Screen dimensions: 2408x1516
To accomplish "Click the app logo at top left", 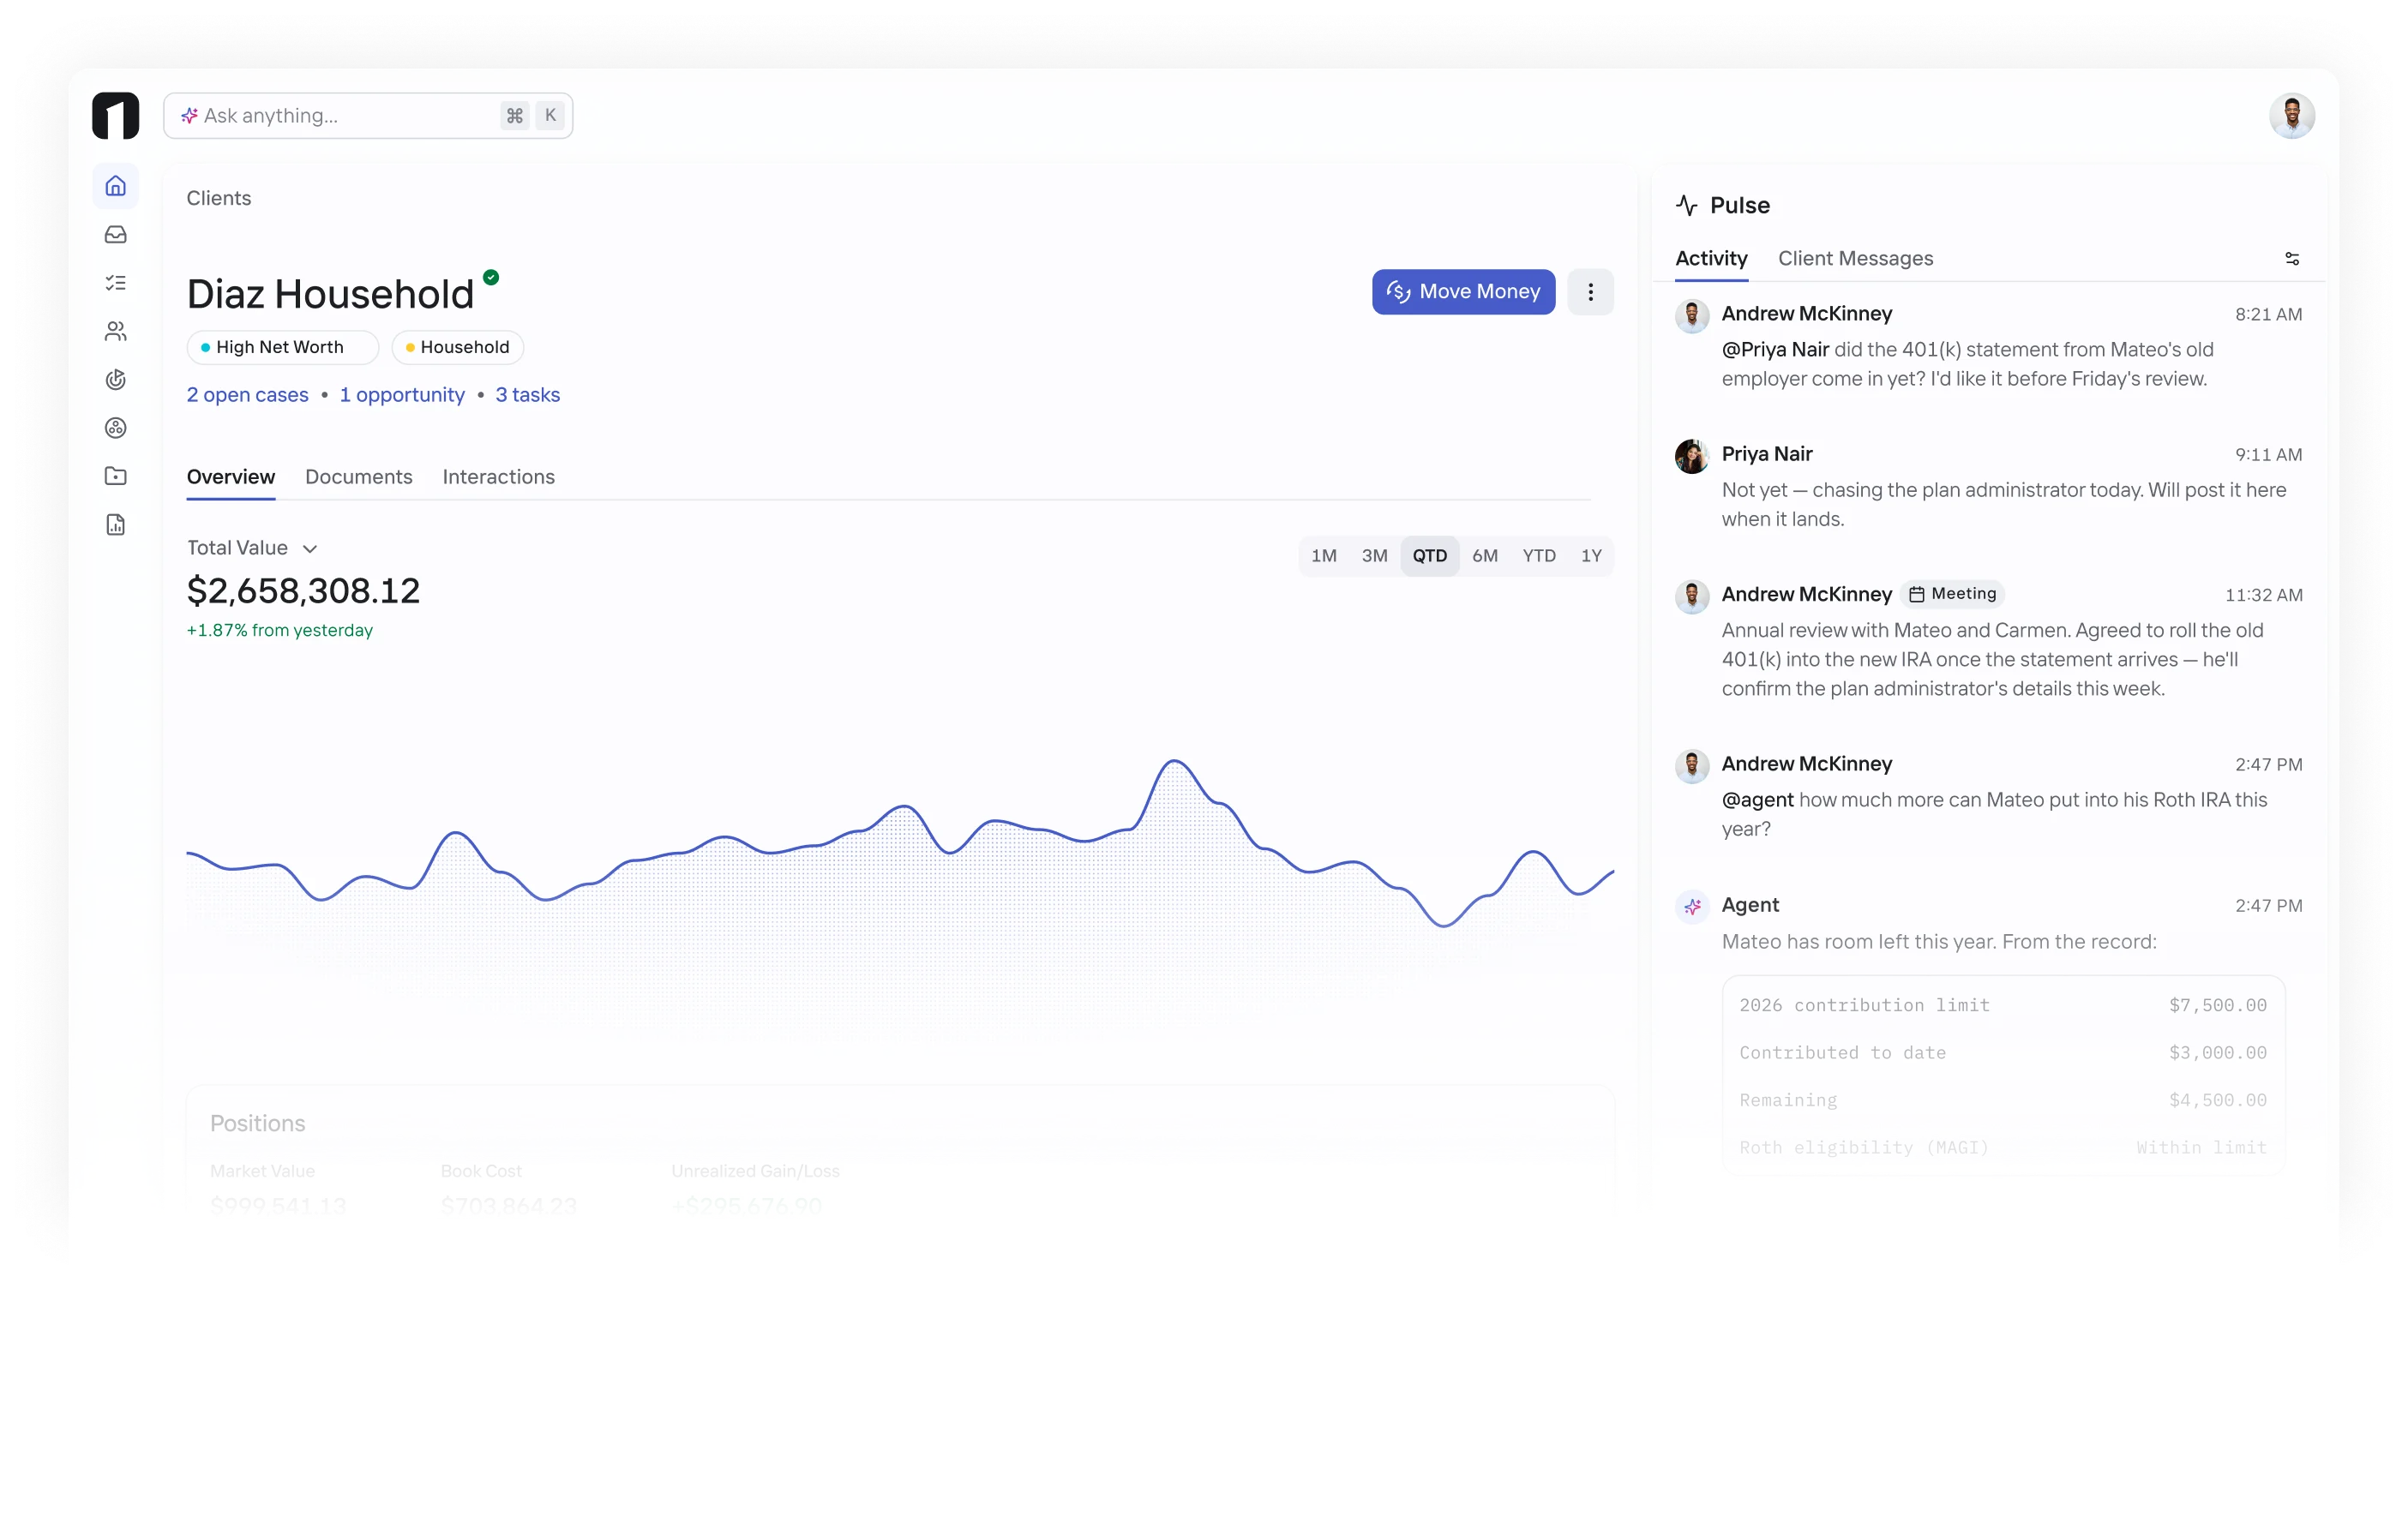I will [x=116, y=116].
